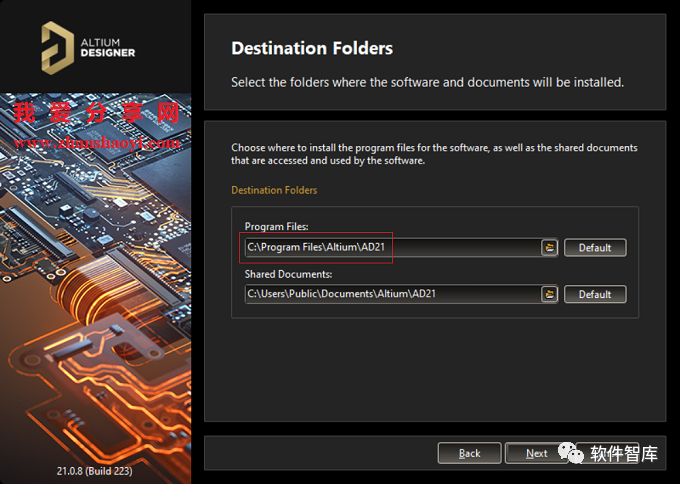Click the 'Choose where to install' description paragraph
The width and height of the screenshot is (680, 484).
(x=434, y=154)
